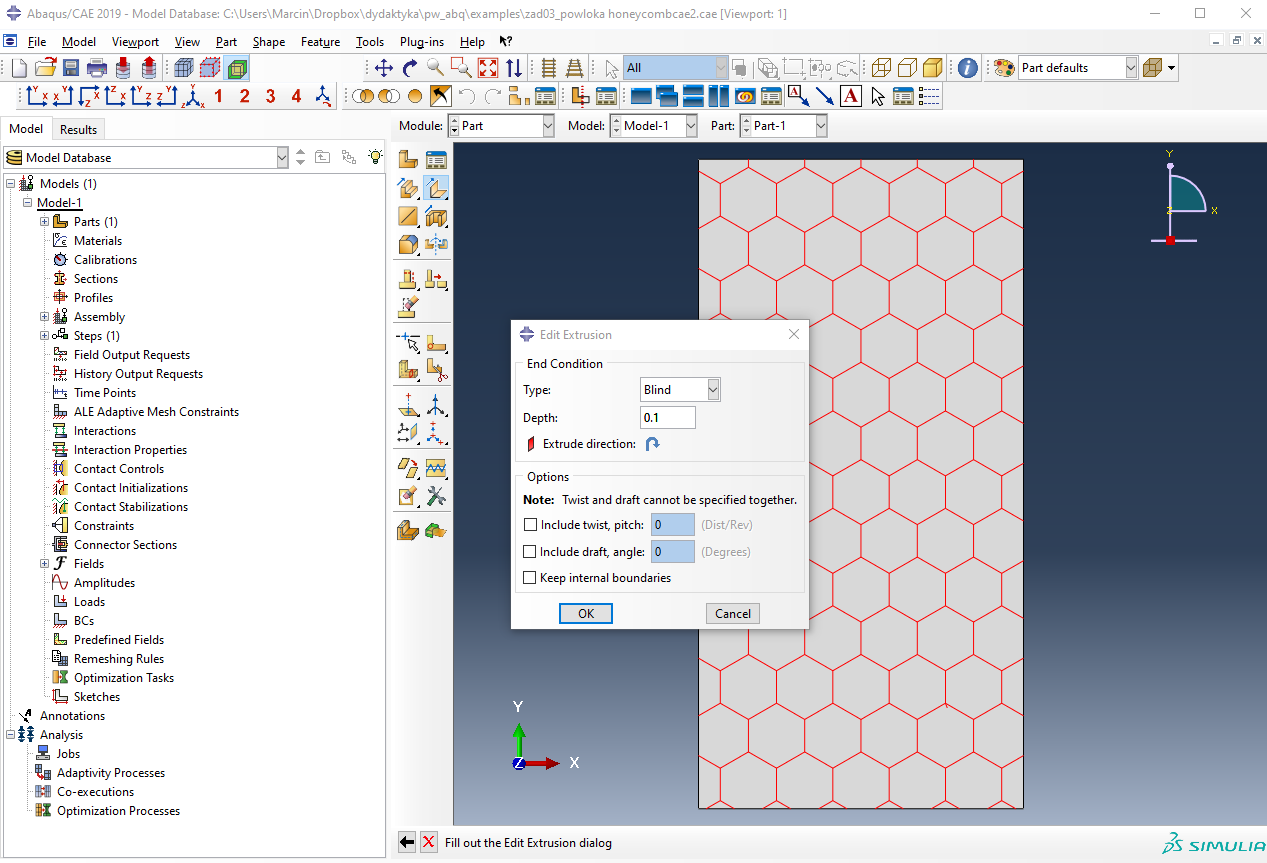This screenshot has height=863, width=1267.
Task: Open the Query information icon
Action: 967,68
